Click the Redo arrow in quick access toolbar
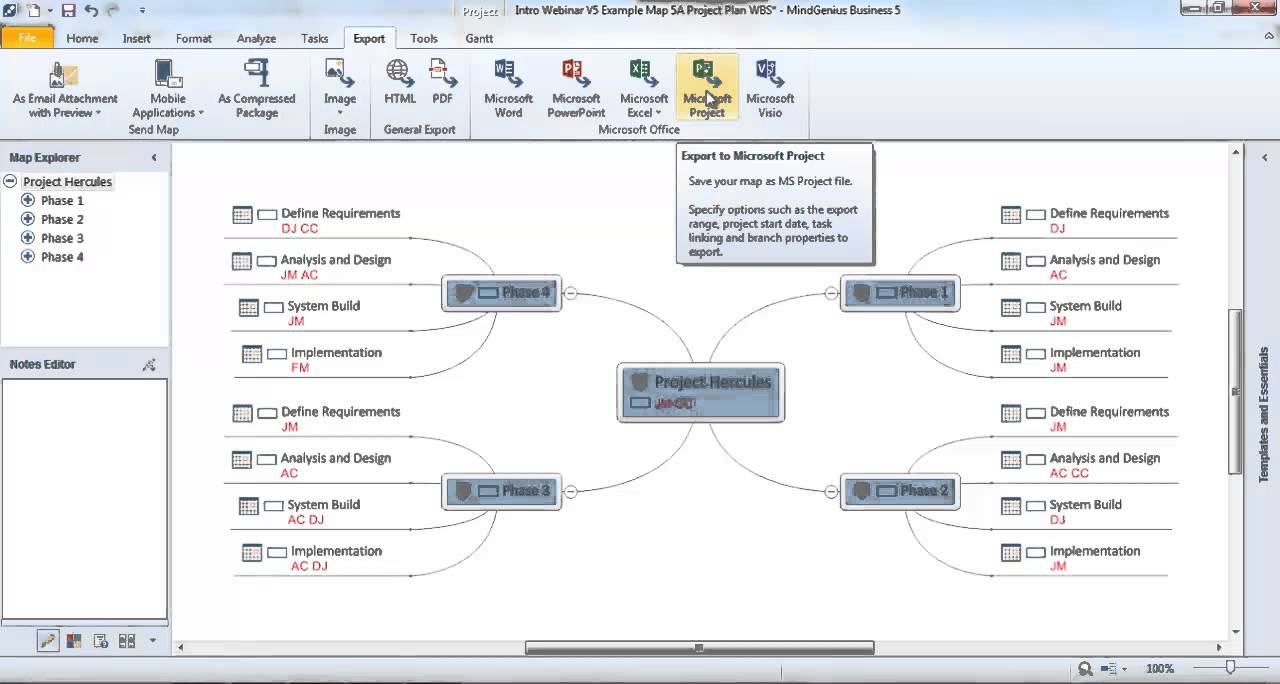This screenshot has height=684, width=1280. [x=113, y=10]
